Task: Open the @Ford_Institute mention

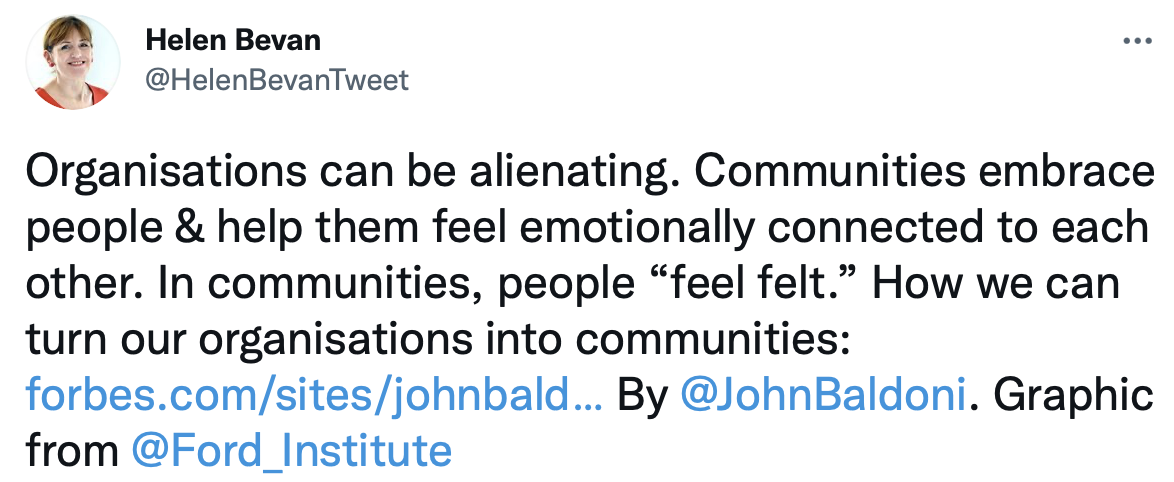Action: [x=291, y=451]
